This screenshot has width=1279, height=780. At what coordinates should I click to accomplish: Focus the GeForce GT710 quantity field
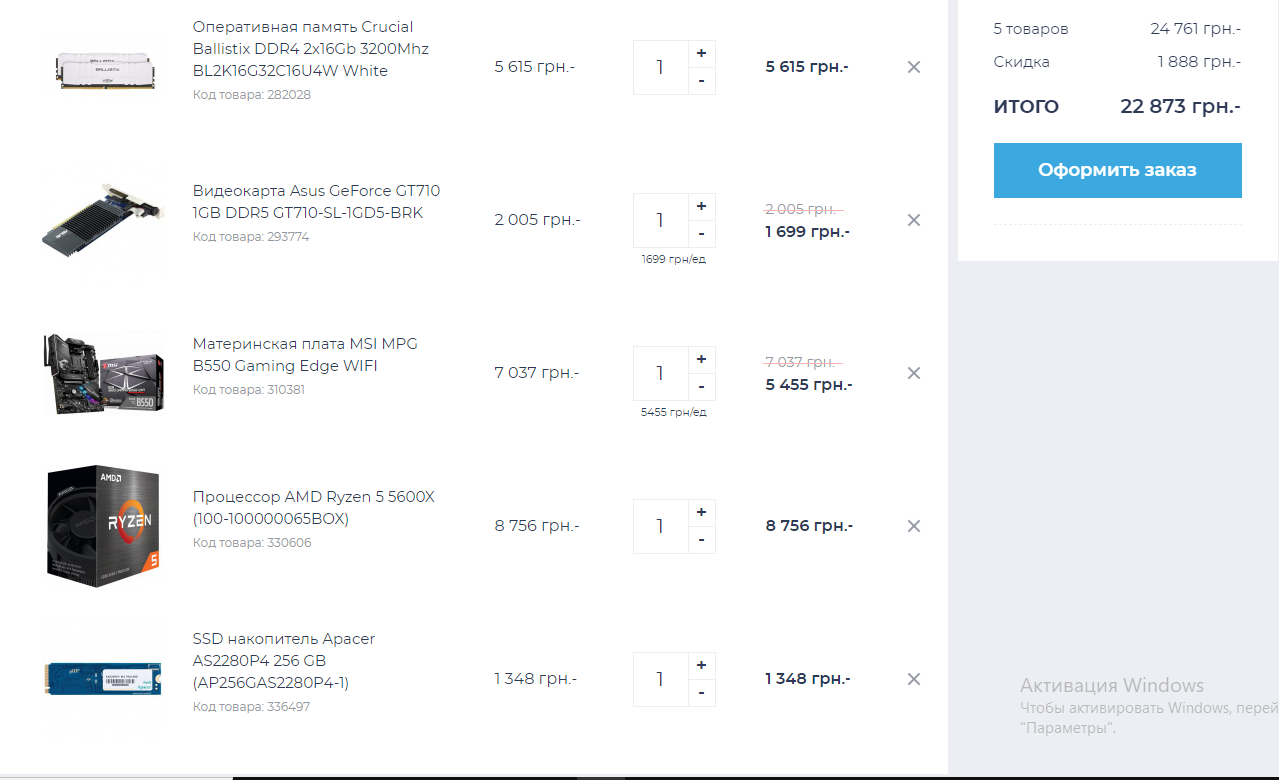click(660, 220)
